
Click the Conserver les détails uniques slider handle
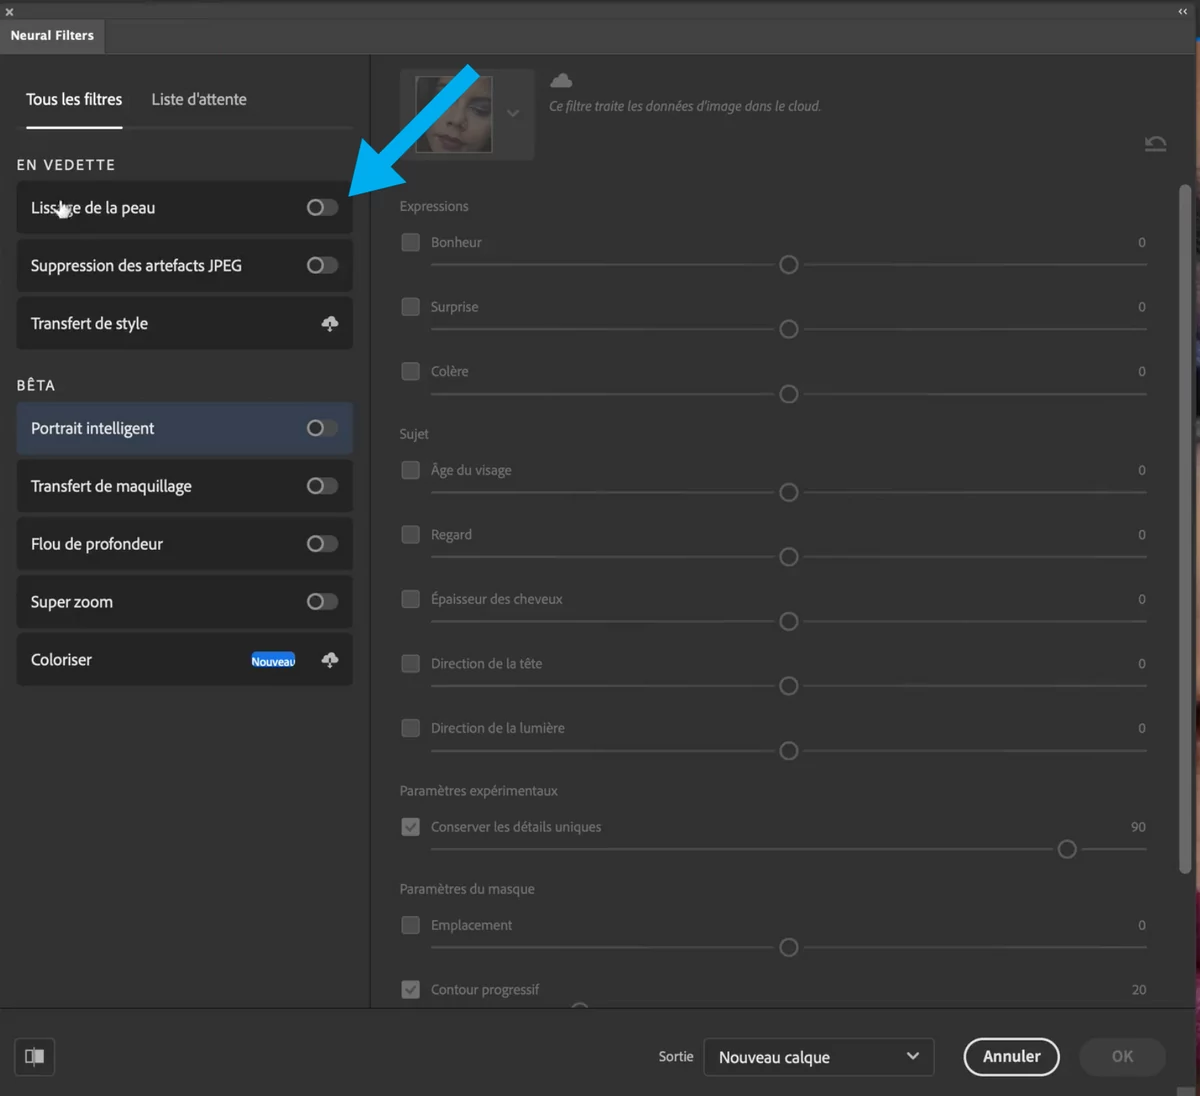1067,849
